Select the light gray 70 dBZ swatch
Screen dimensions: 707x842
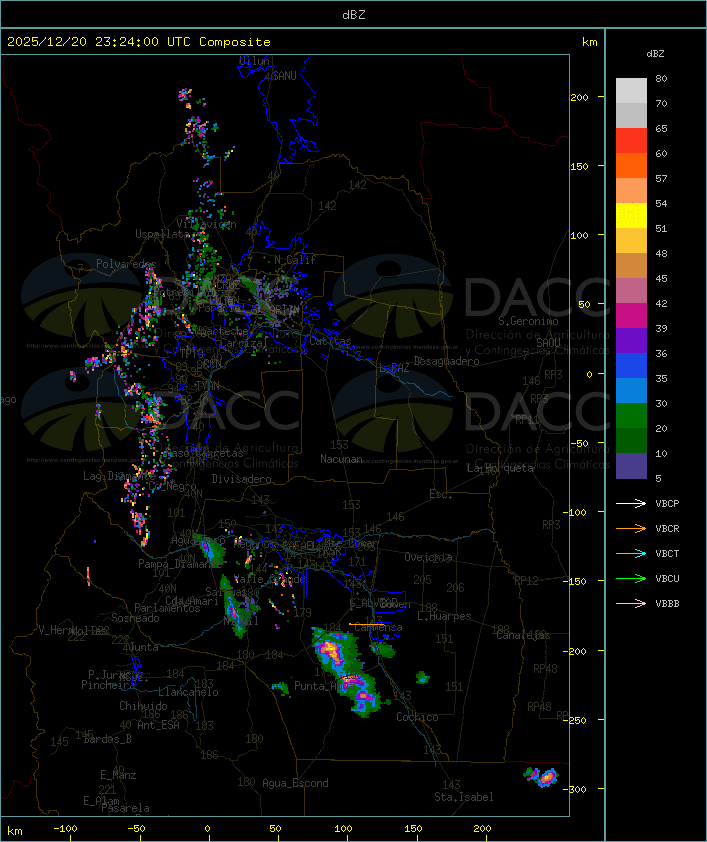[631, 91]
